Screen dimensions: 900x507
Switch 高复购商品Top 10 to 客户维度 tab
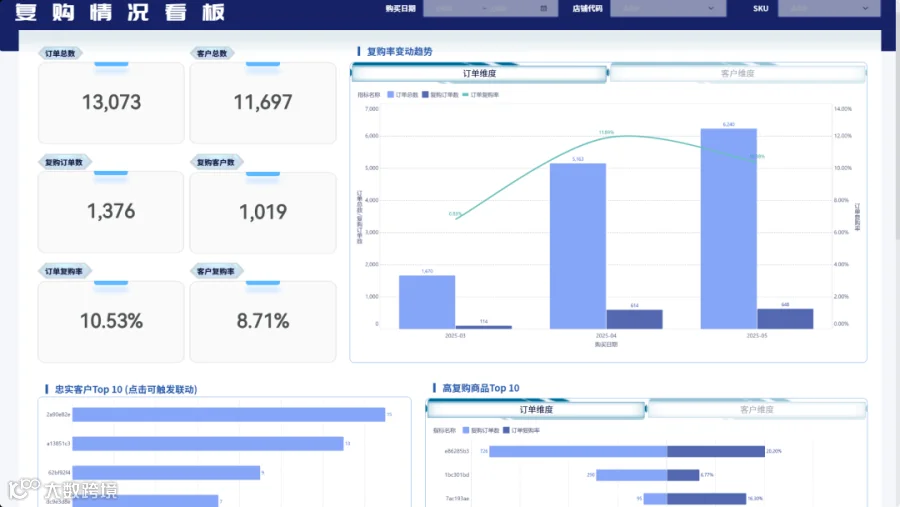point(757,409)
